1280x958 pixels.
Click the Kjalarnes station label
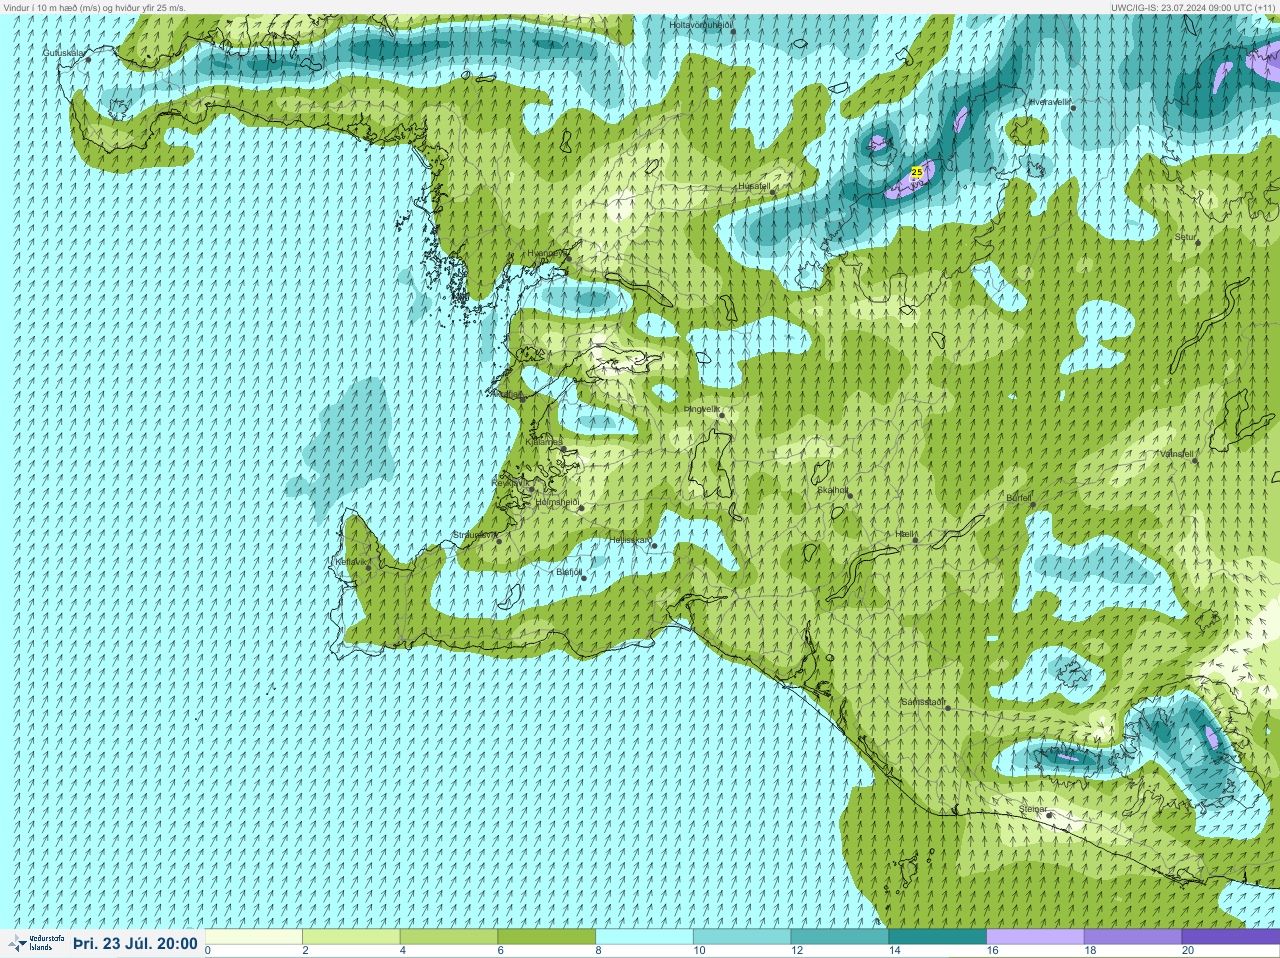pos(545,442)
